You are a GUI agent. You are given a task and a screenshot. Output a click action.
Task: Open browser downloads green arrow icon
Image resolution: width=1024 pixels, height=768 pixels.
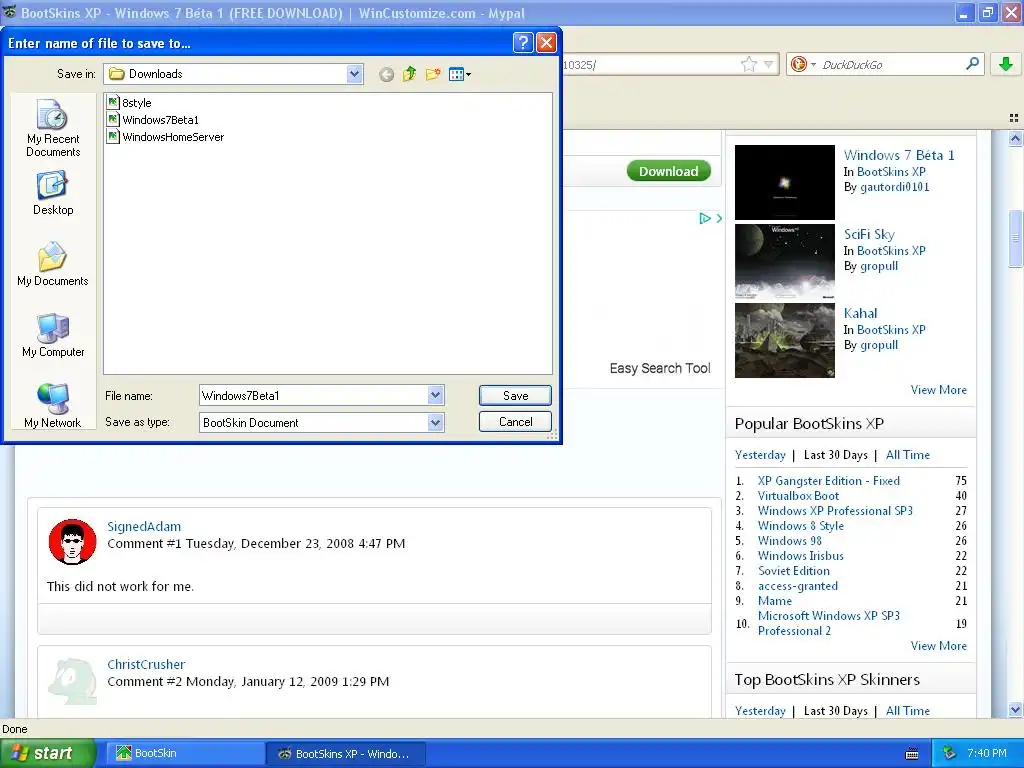[x=1006, y=64]
